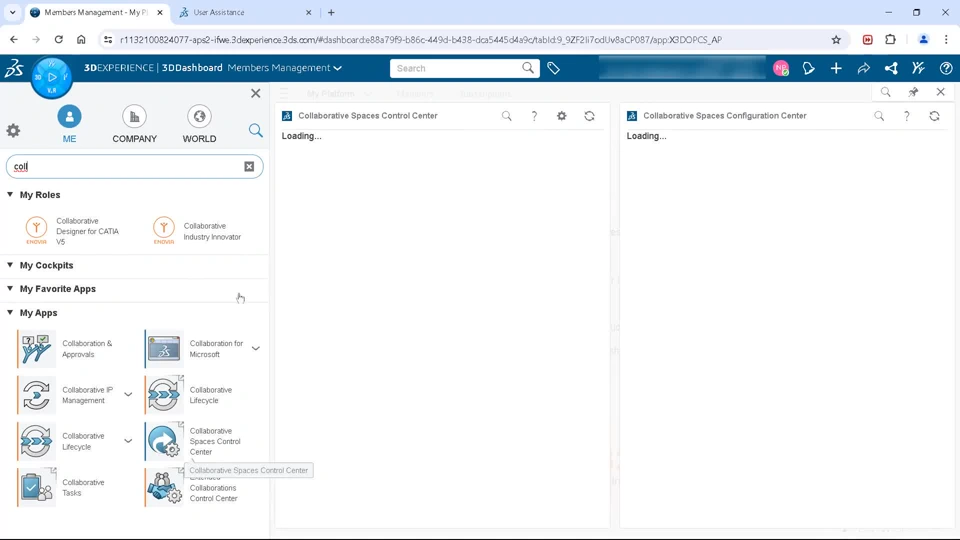Switch to the User Assistance browser tab

pyautogui.click(x=246, y=12)
